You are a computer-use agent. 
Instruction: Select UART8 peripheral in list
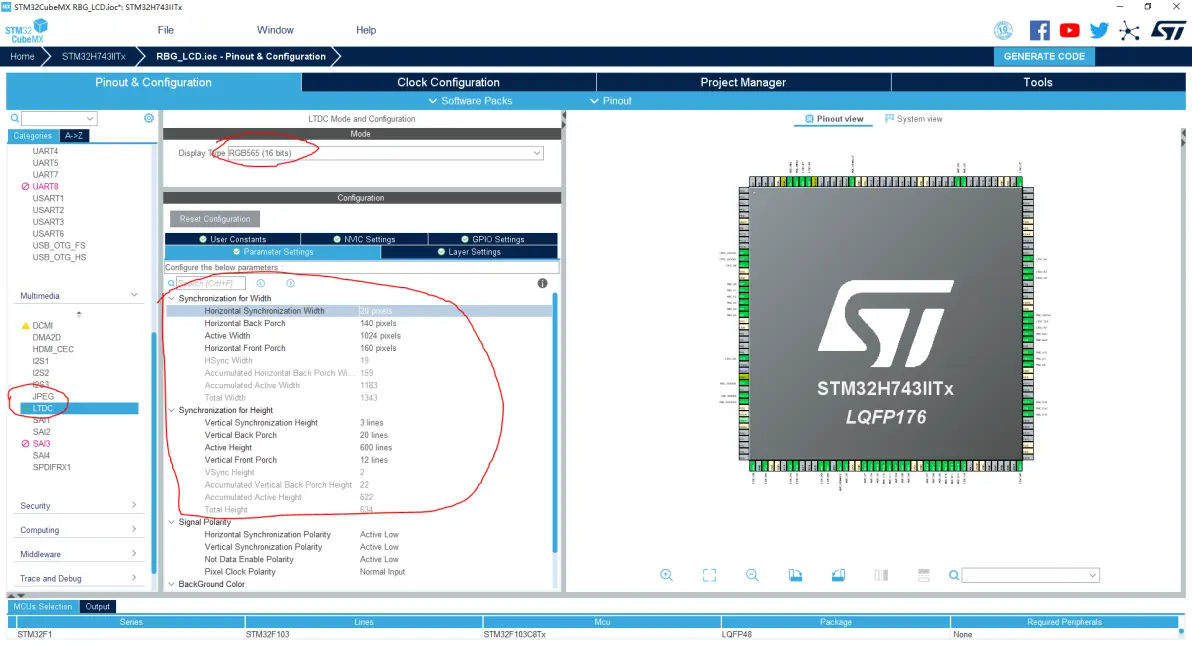tap(45, 186)
